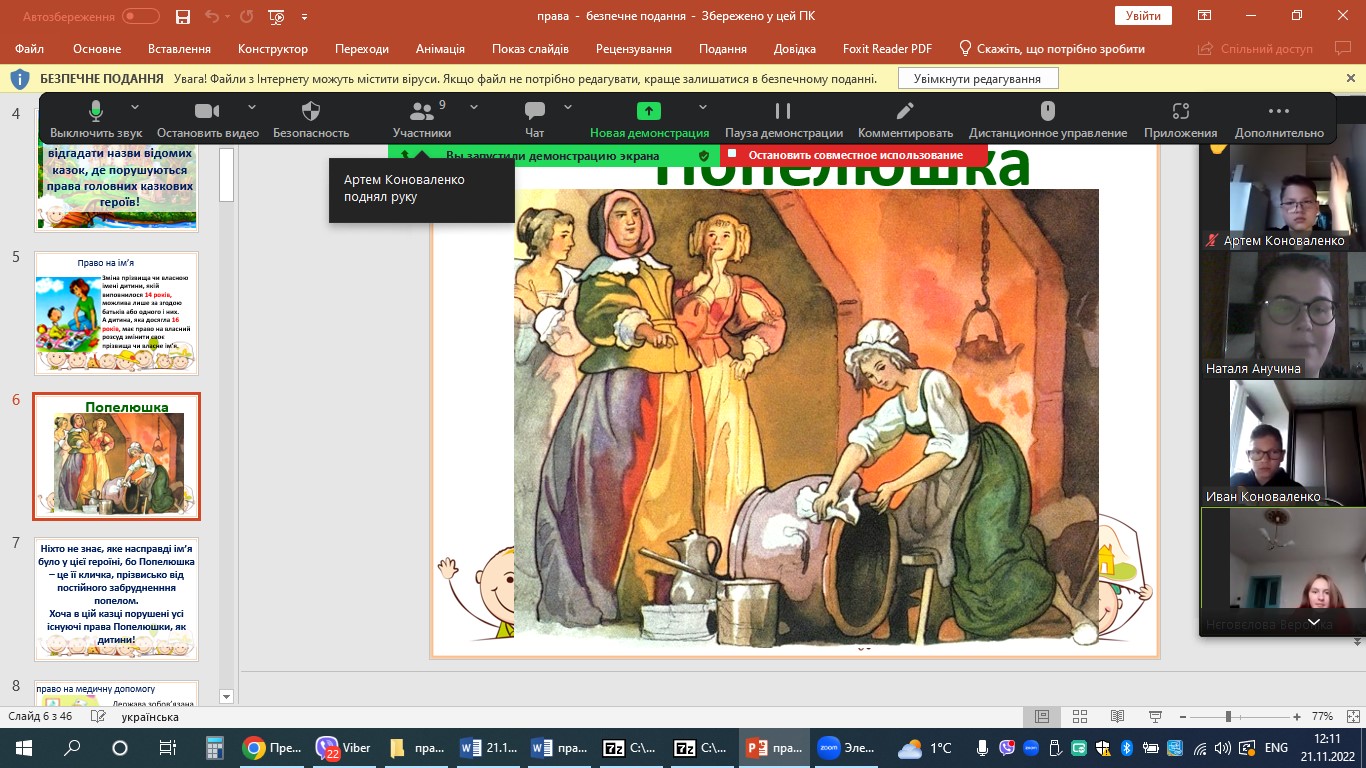Select Наталя Анучина video tile
Viewport: 1366px width, 768px height.
pos(1283,315)
